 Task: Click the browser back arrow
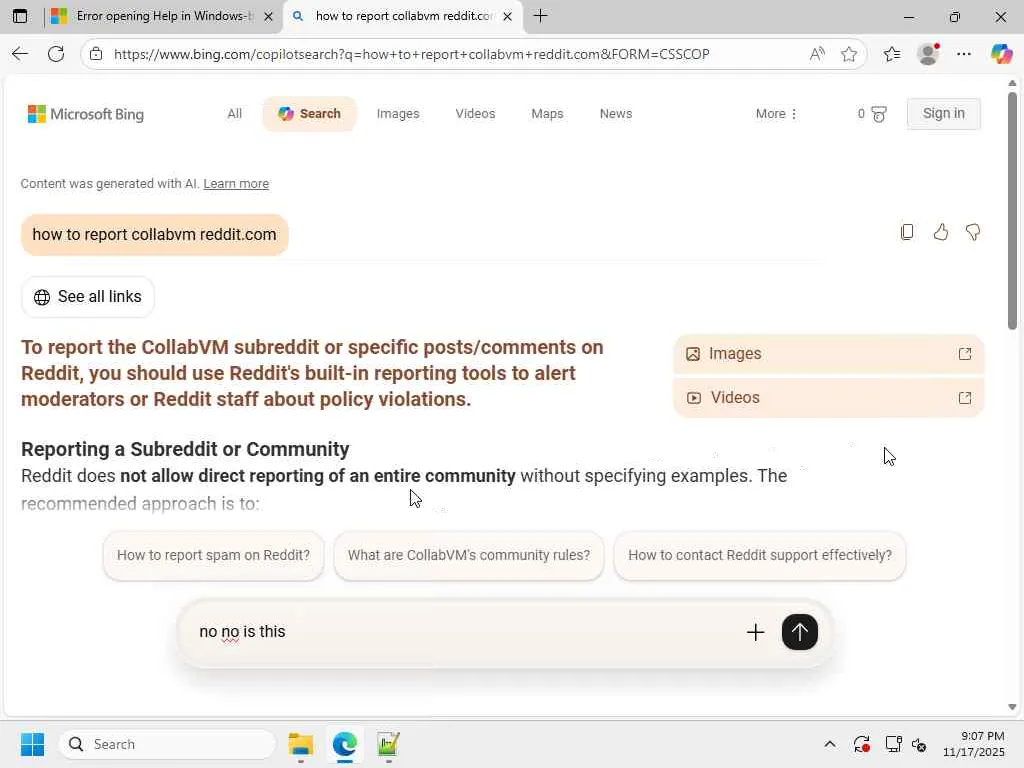(x=20, y=54)
